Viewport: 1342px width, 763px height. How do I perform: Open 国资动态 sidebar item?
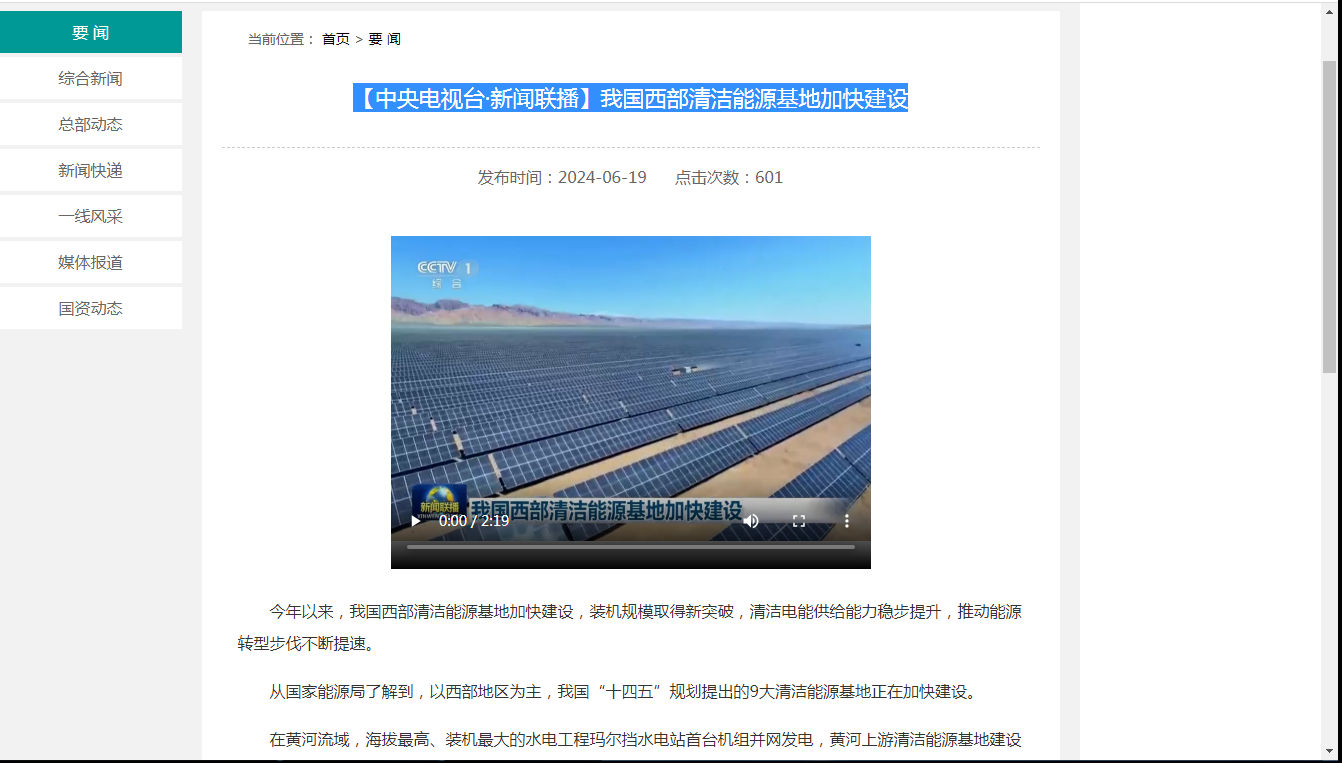[91, 308]
